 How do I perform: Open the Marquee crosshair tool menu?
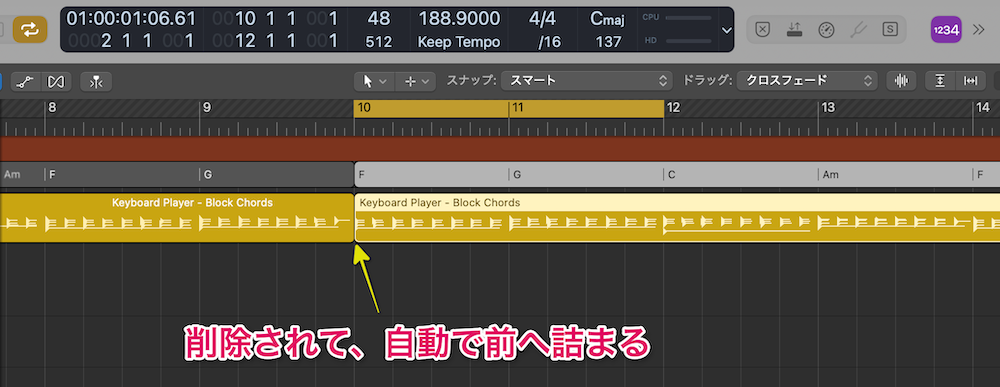tap(415, 81)
